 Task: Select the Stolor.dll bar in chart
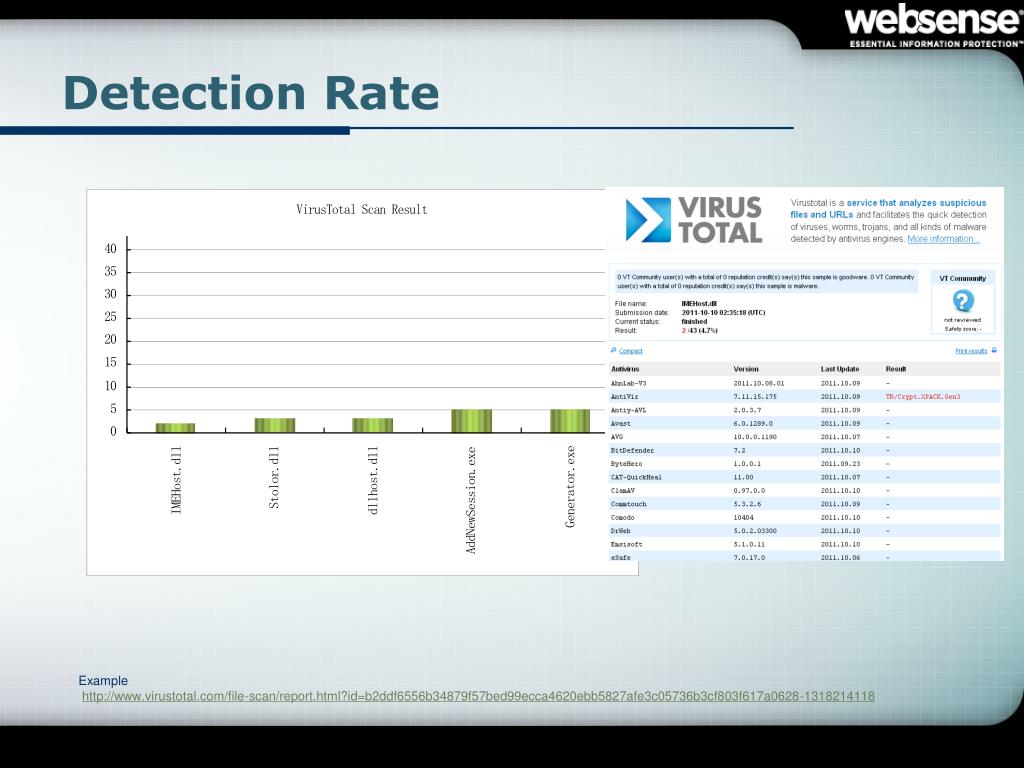(x=274, y=424)
